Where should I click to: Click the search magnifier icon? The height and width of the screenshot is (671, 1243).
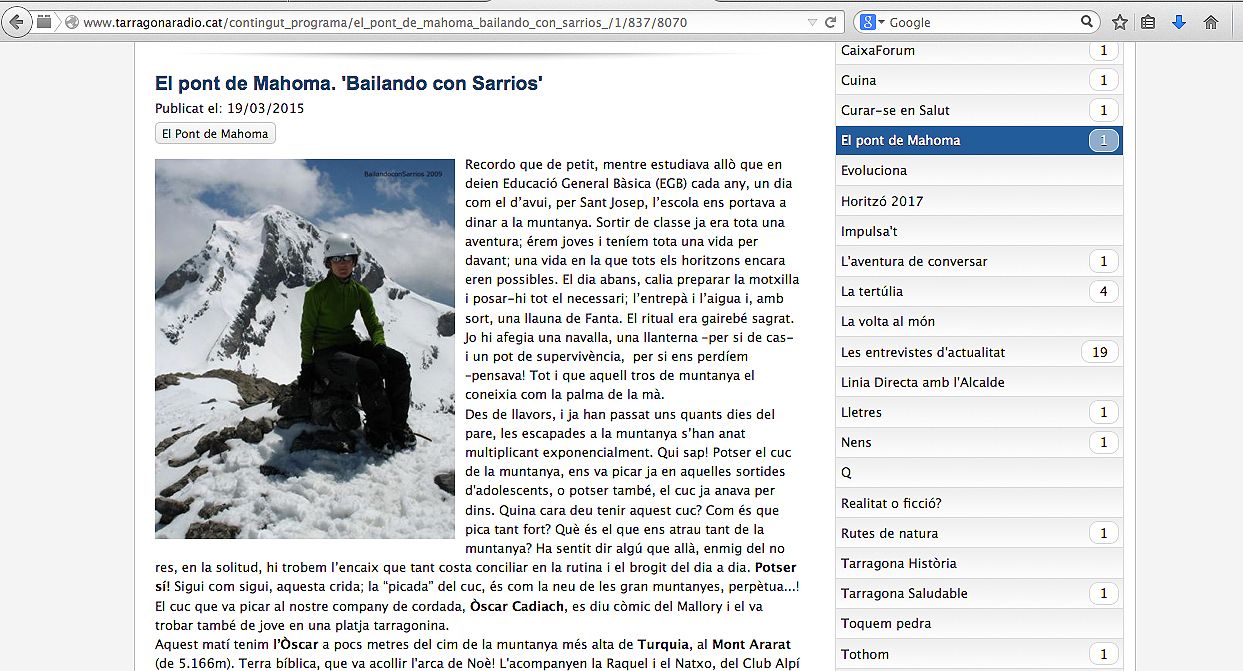[x=1087, y=22]
